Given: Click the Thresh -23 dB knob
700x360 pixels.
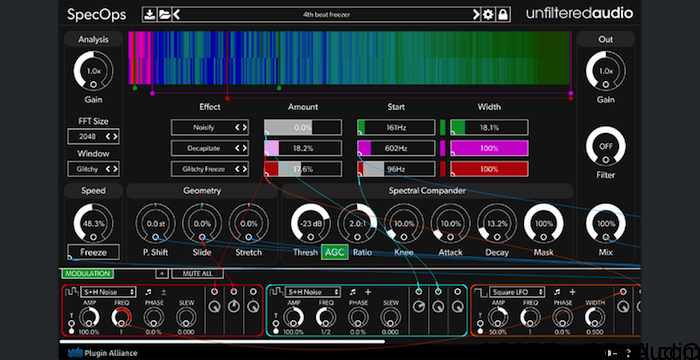Looking at the screenshot, I should pos(311,223).
